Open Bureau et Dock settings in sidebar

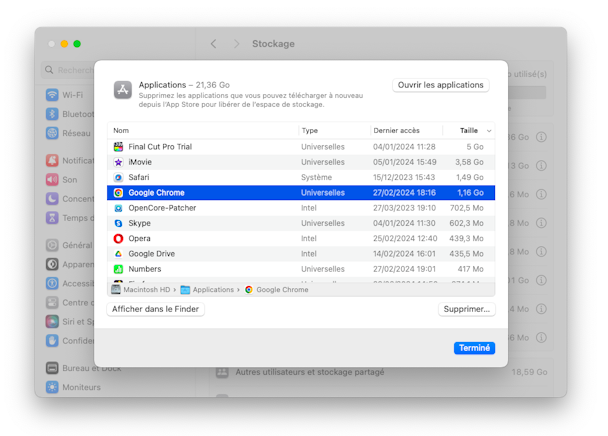pyautogui.click(x=83, y=368)
